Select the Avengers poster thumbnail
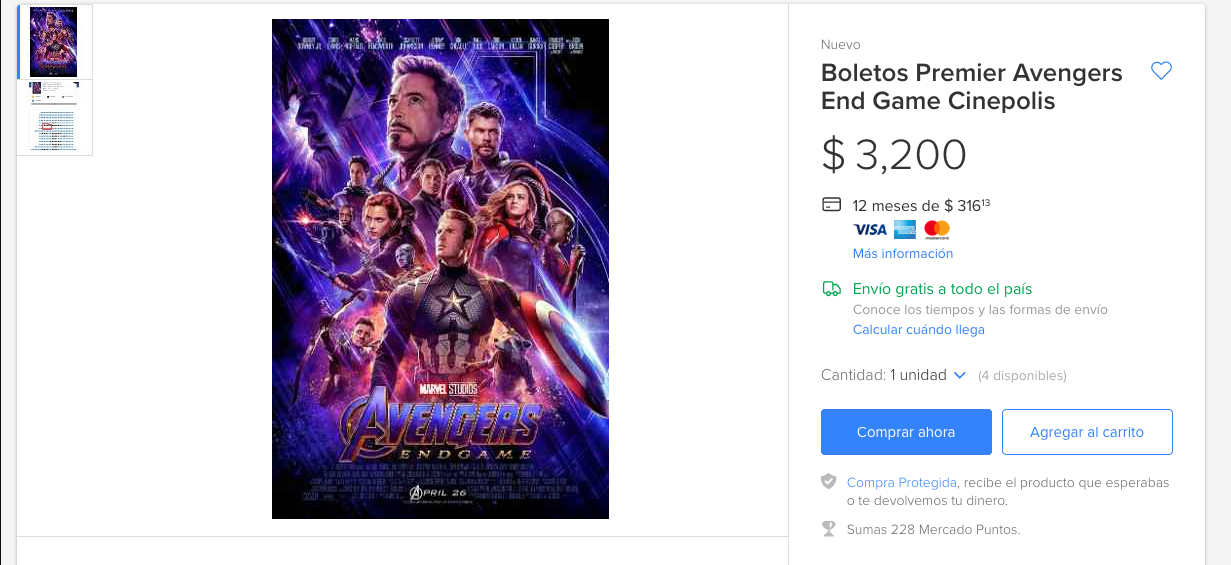The height and width of the screenshot is (565, 1231). 54,42
